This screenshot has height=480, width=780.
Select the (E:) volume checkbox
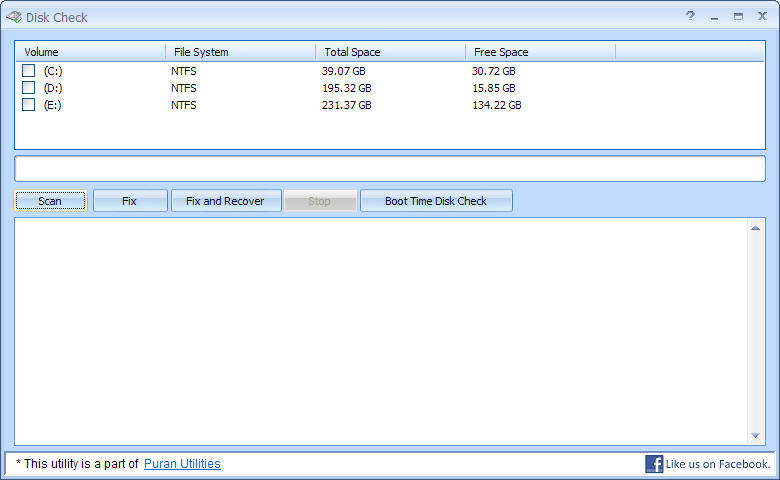[29, 105]
